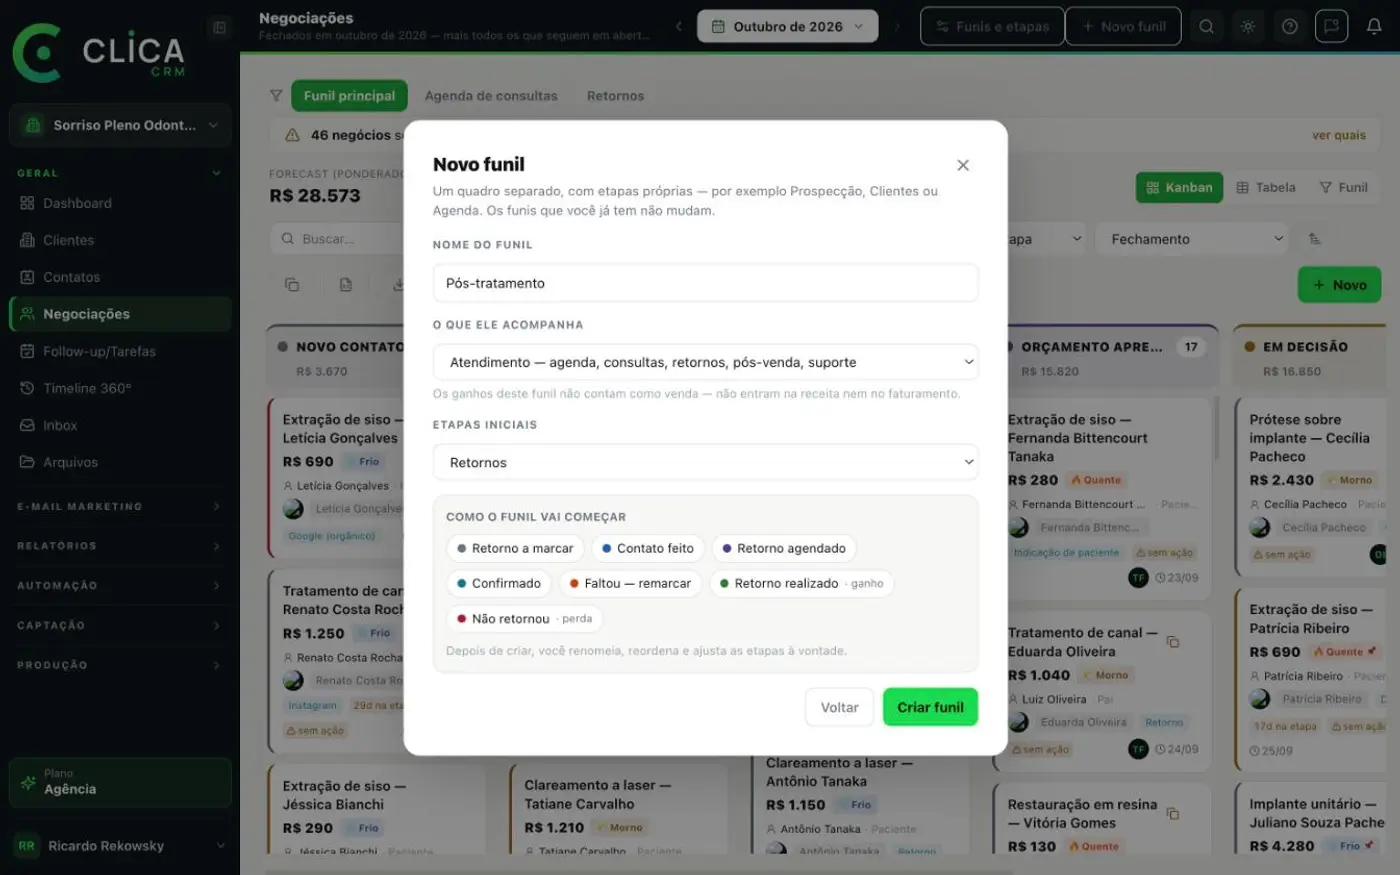Open Follow-up/Tarefas in the sidebar

coord(120,351)
